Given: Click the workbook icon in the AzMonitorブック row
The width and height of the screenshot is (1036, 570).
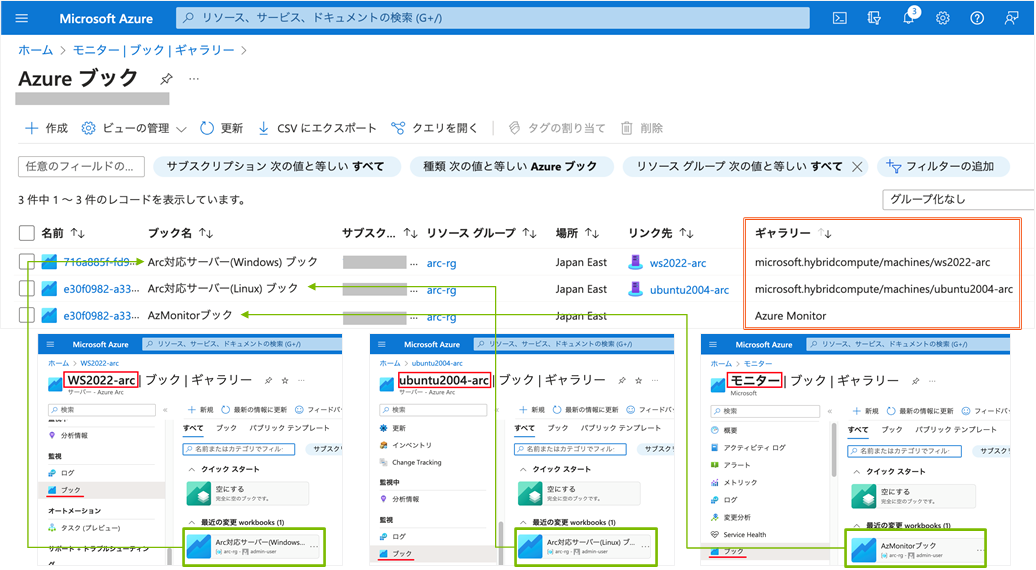Looking at the screenshot, I should tap(49, 316).
